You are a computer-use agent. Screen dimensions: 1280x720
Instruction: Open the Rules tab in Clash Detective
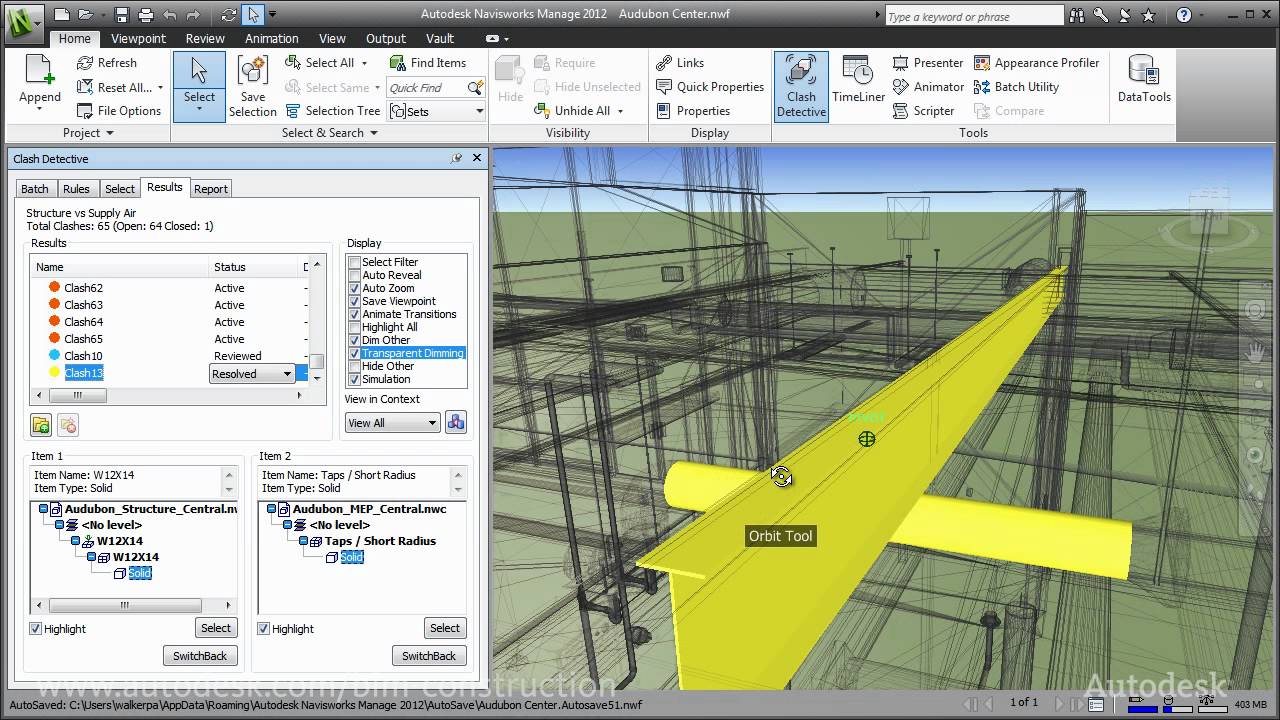76,189
